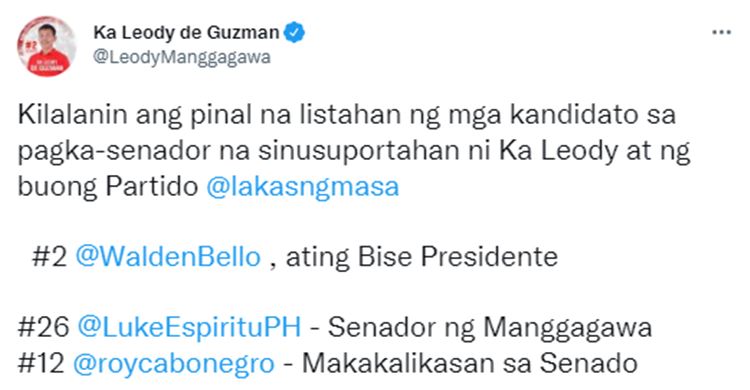Viewport: 750px width, 390px height.
Task: Click the words buong Partido in the tweet
Action: click(x=108, y=187)
